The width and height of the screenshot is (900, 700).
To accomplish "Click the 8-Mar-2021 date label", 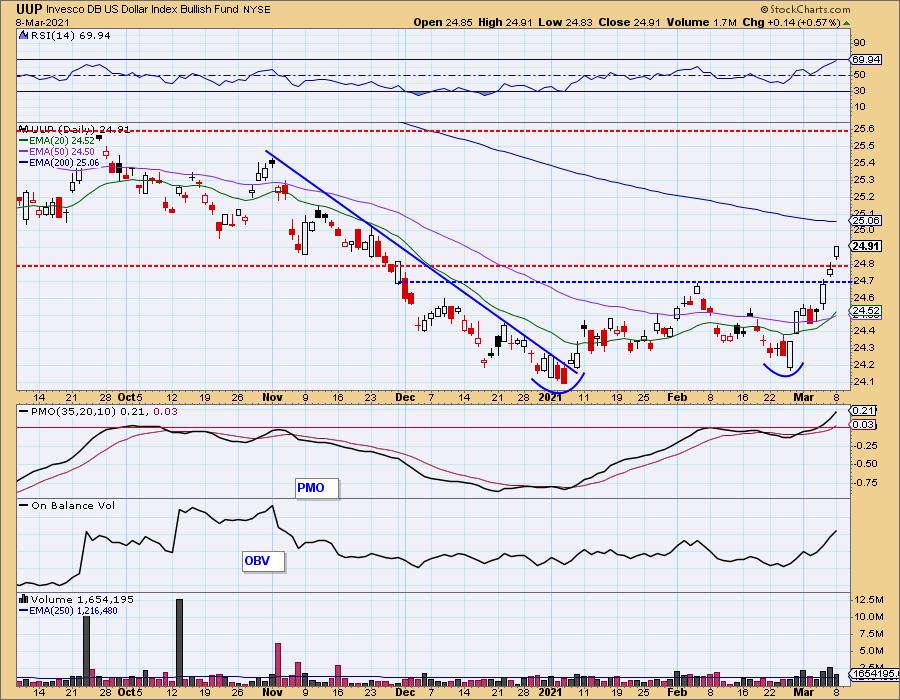I will pos(42,23).
